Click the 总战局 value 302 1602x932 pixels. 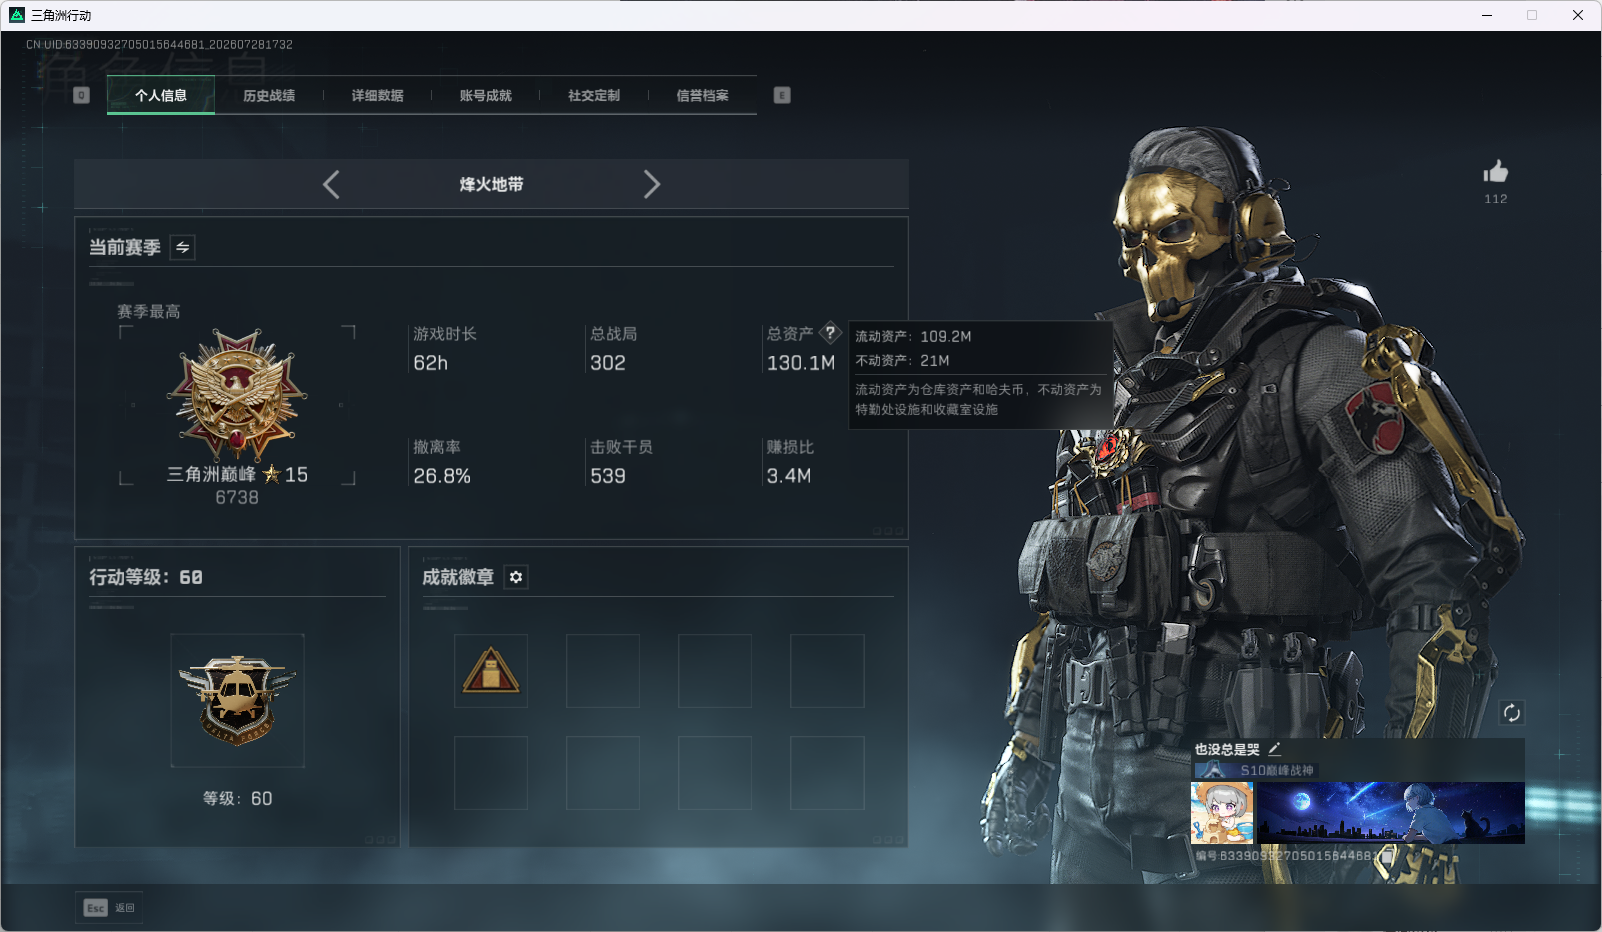pyautogui.click(x=608, y=363)
